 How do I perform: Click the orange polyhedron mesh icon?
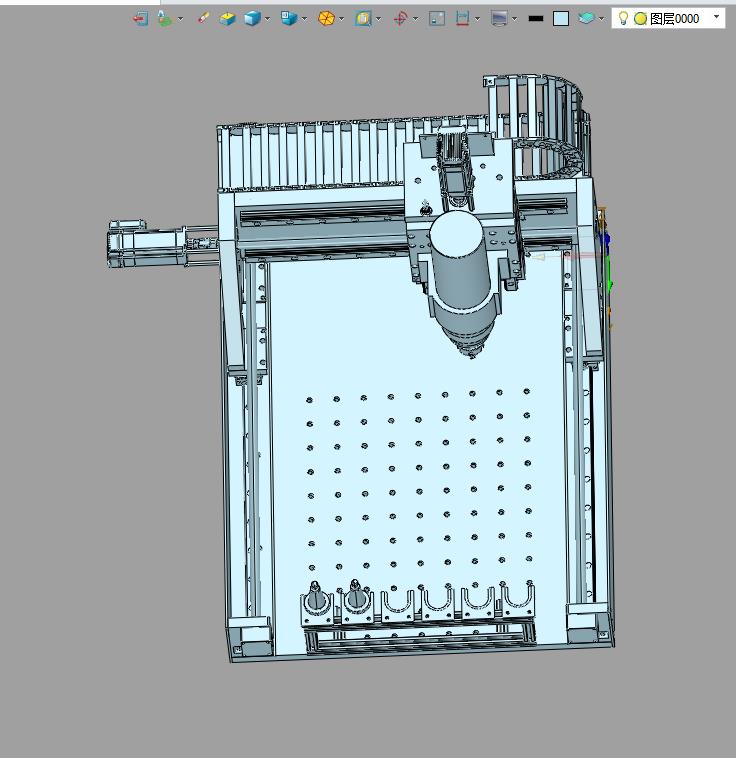[326, 18]
